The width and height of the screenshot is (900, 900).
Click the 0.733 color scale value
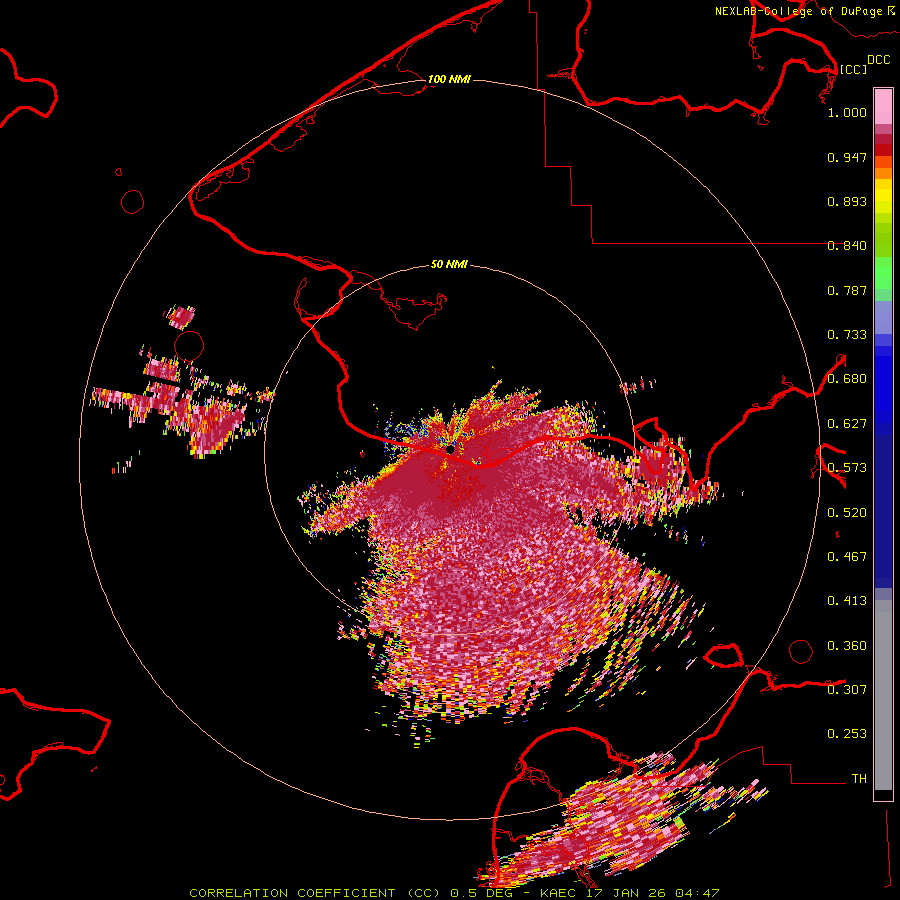point(847,335)
